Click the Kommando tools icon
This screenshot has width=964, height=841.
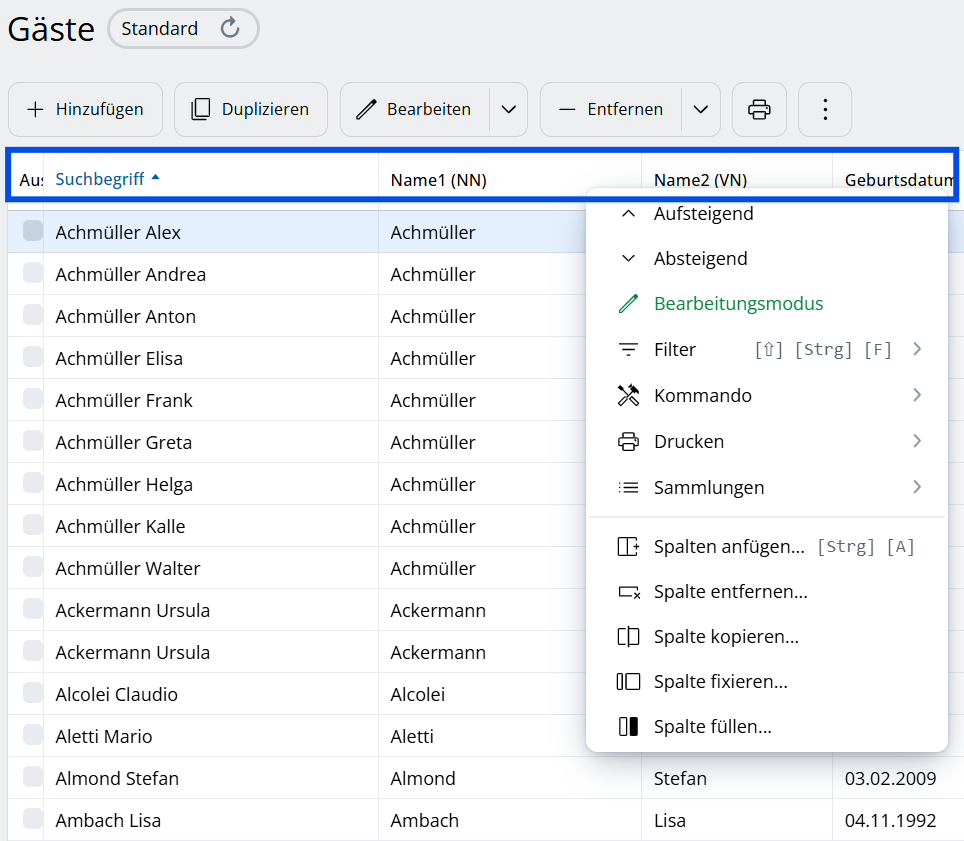628,395
